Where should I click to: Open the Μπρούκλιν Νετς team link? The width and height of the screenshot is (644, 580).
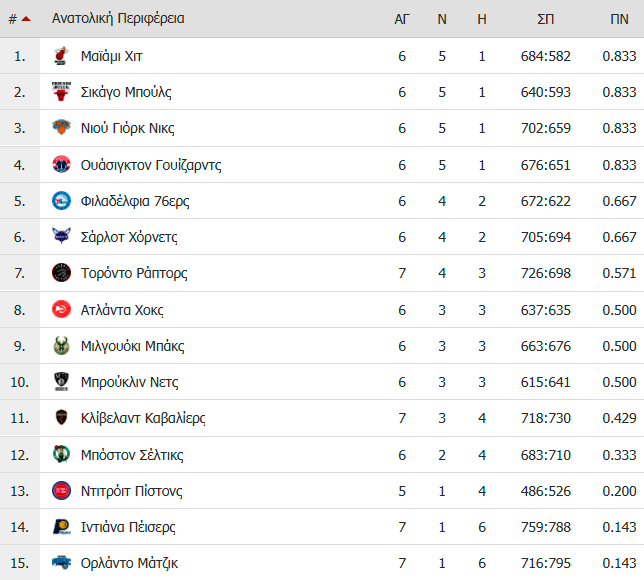click(x=129, y=382)
